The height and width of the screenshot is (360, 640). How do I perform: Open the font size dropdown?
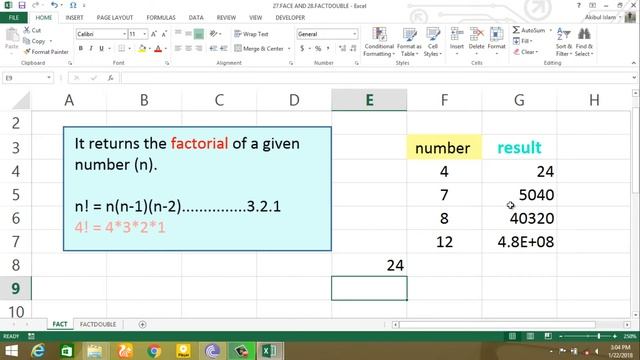[x=144, y=34]
